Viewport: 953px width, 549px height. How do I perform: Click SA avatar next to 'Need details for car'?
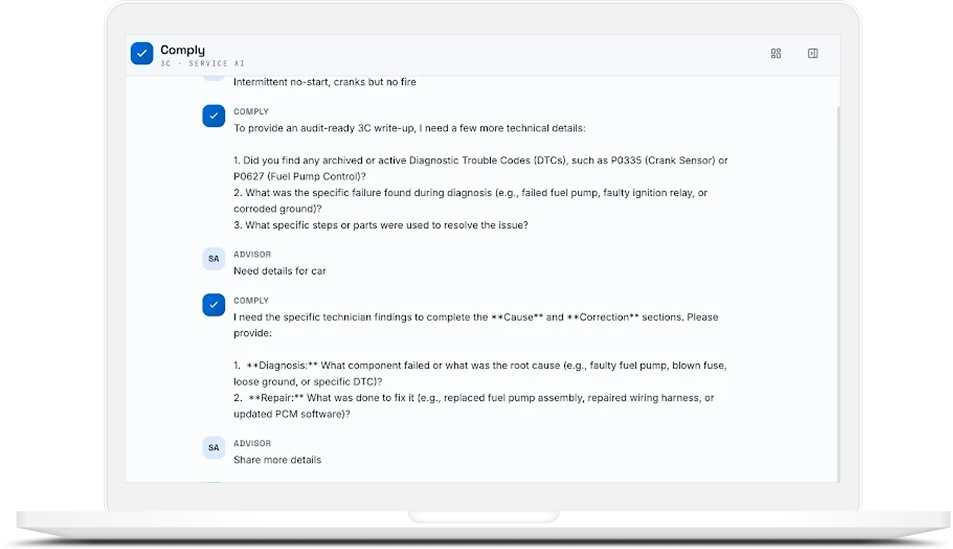tap(213, 258)
